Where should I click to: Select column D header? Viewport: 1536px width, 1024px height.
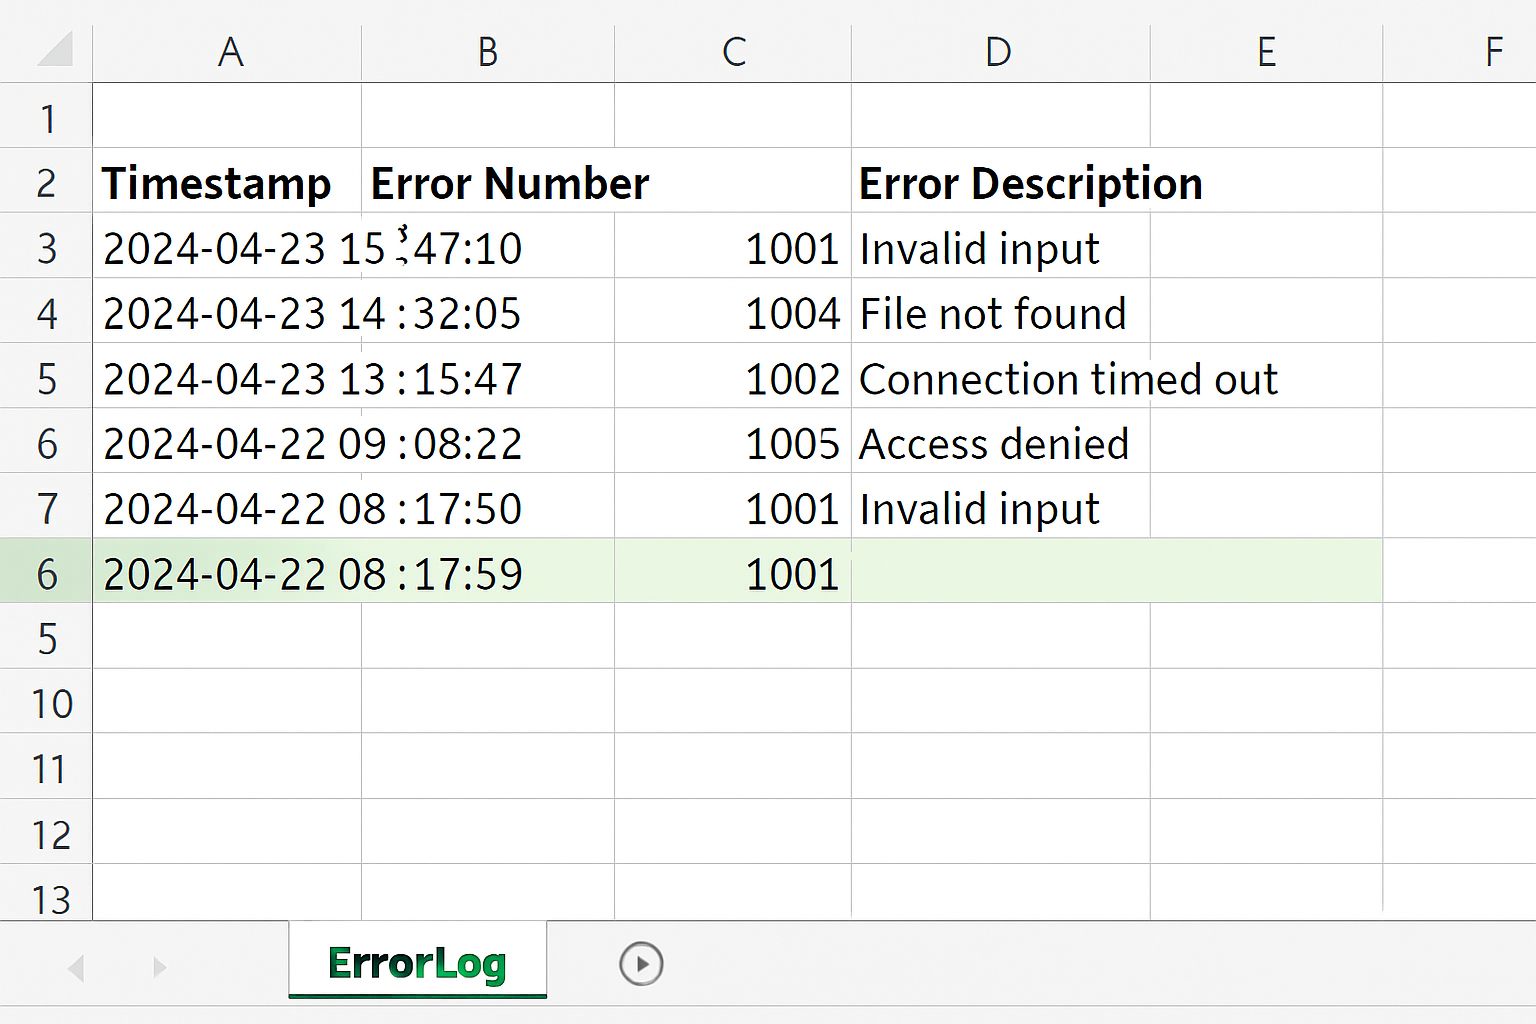(x=1000, y=52)
